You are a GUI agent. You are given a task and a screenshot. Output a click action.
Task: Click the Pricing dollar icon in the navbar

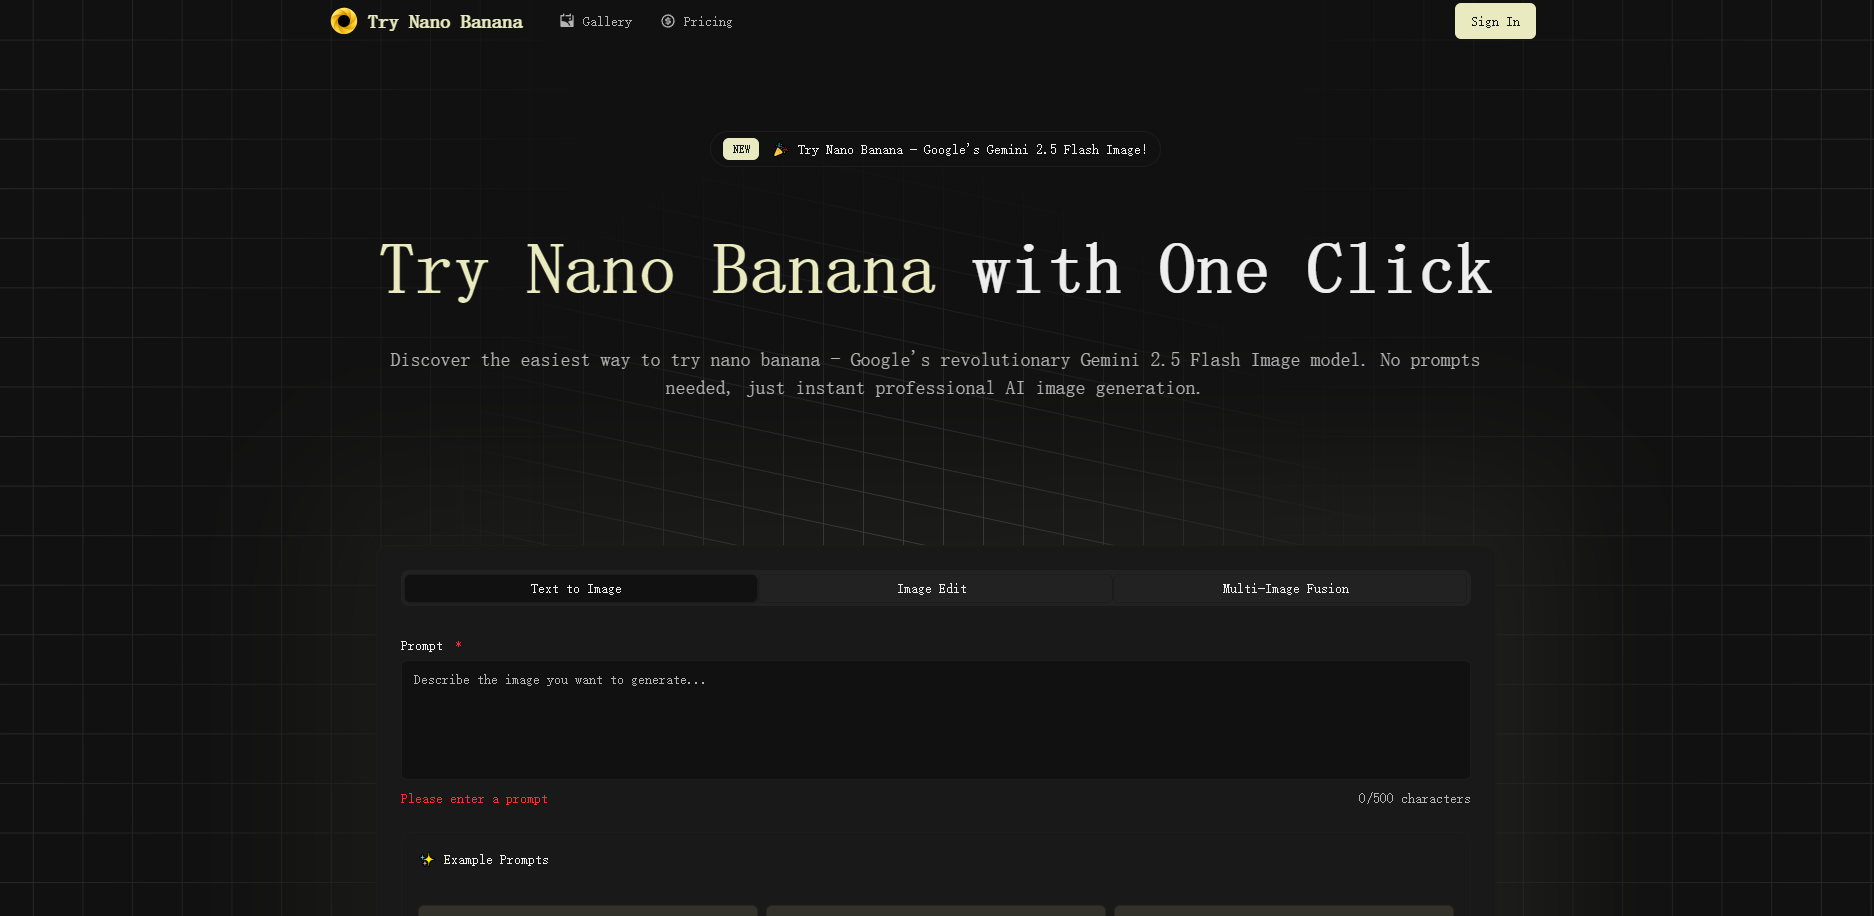pyautogui.click(x=667, y=20)
